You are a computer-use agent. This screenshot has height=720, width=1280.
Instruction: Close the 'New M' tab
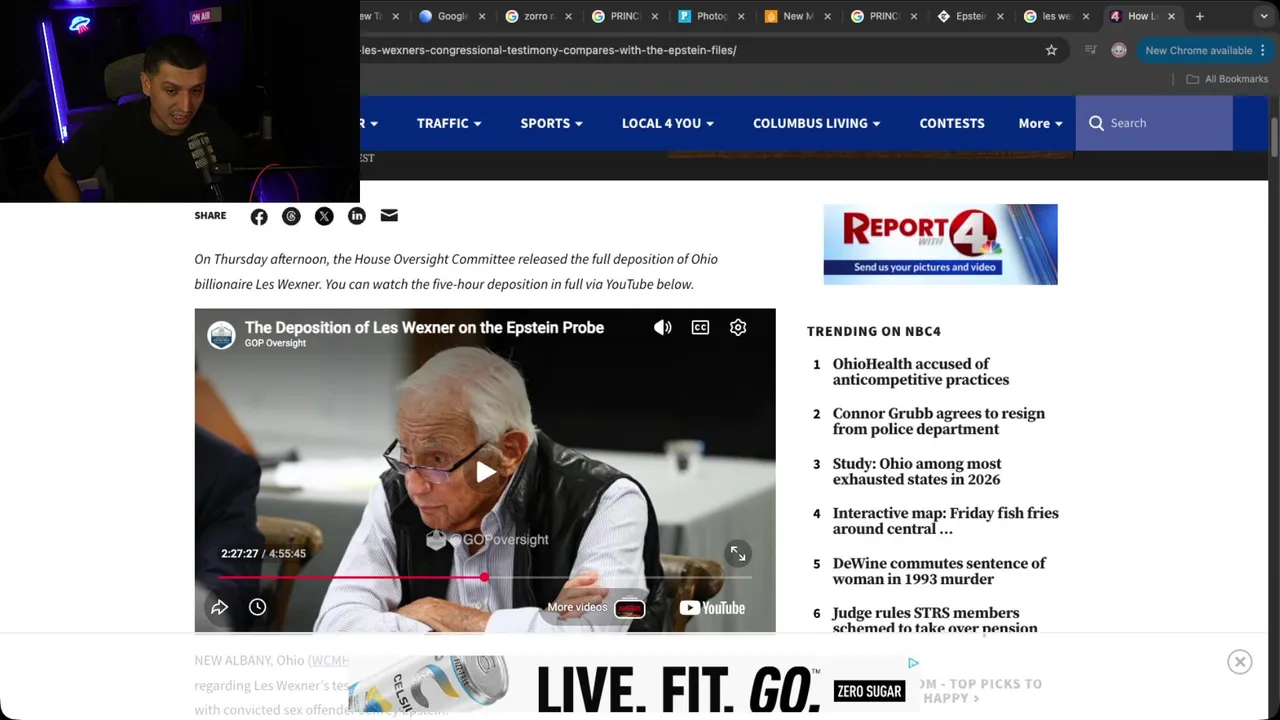828,16
